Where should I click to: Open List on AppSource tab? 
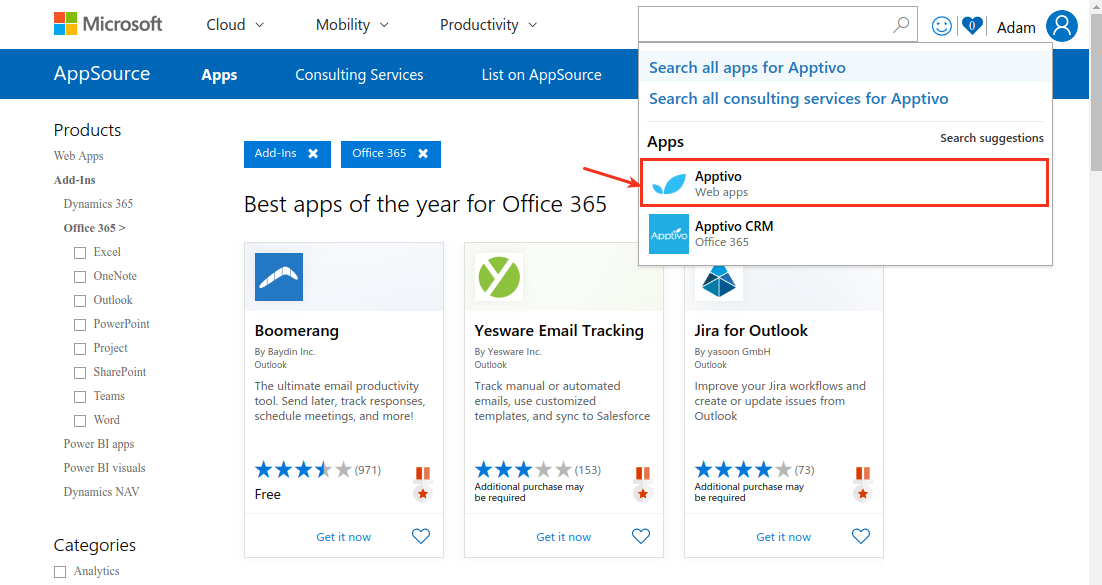[541, 75]
